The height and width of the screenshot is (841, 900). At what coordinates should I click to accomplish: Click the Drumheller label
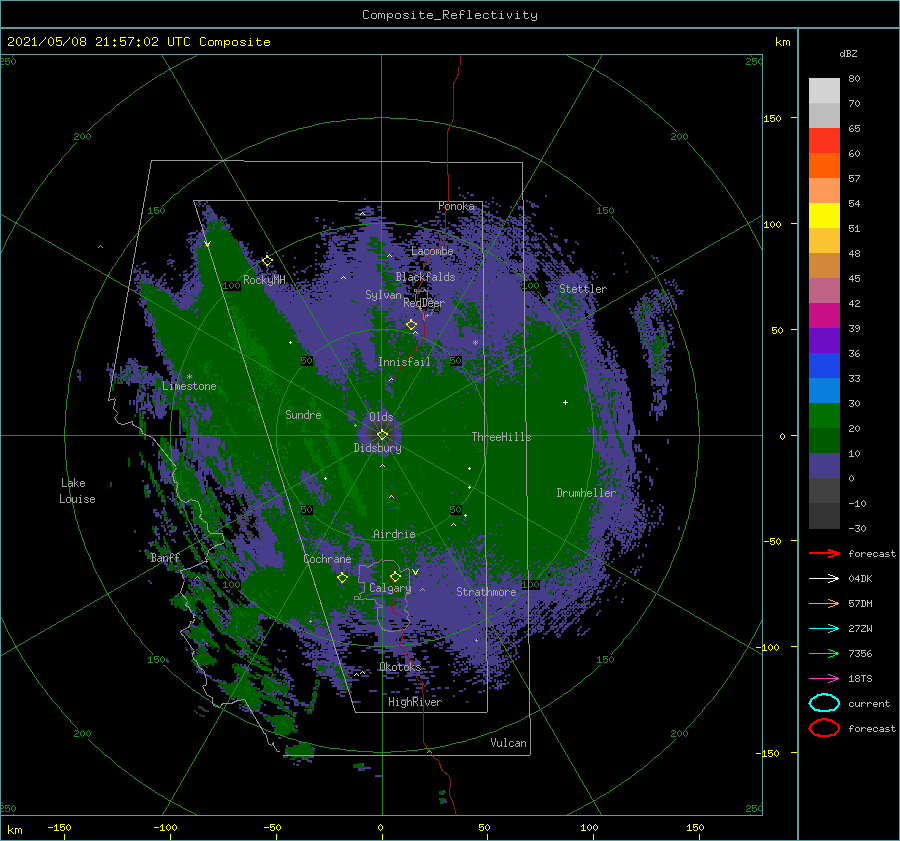click(x=586, y=493)
